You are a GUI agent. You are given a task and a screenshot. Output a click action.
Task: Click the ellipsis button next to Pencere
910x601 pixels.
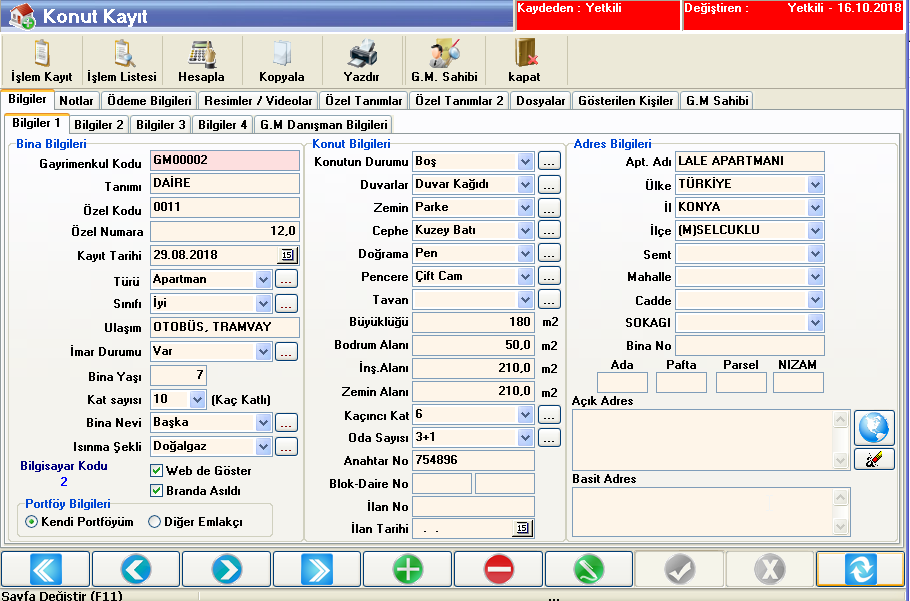click(x=549, y=276)
